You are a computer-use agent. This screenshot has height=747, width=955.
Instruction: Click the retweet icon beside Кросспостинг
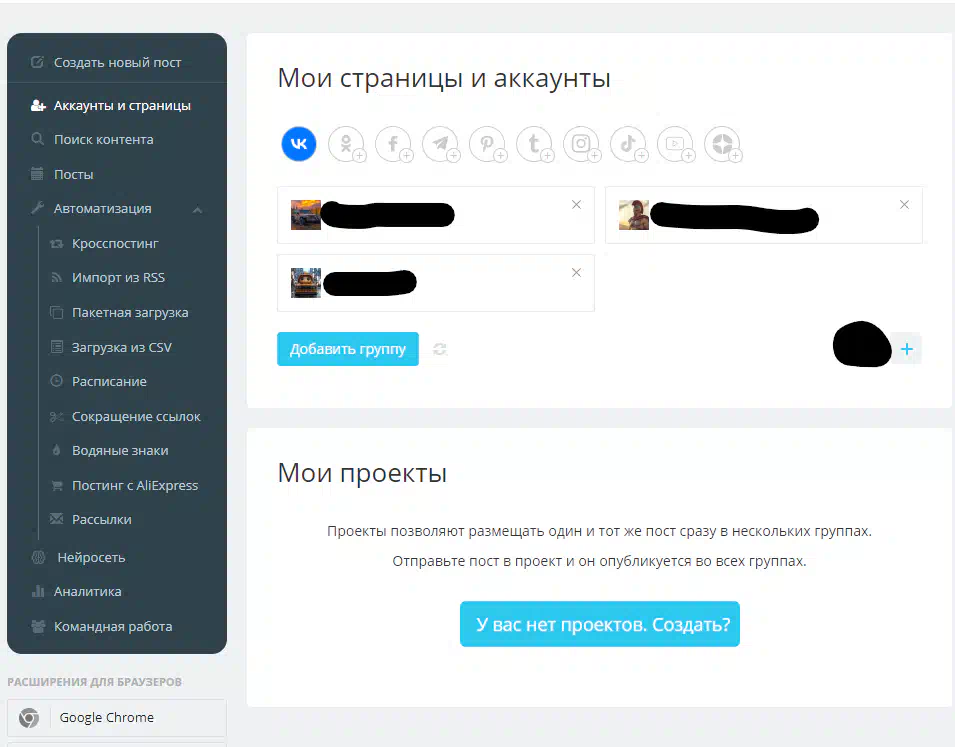56,244
